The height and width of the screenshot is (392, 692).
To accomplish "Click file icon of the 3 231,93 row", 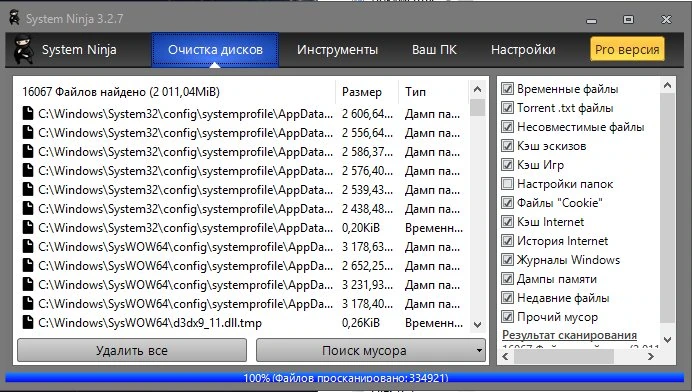I will [x=28, y=284].
